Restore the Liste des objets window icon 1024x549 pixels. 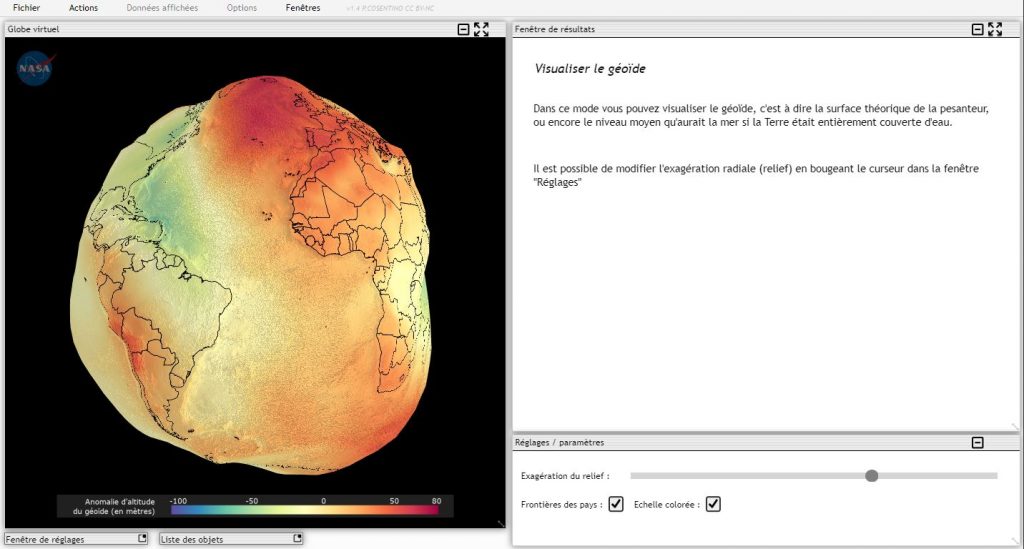click(297, 539)
